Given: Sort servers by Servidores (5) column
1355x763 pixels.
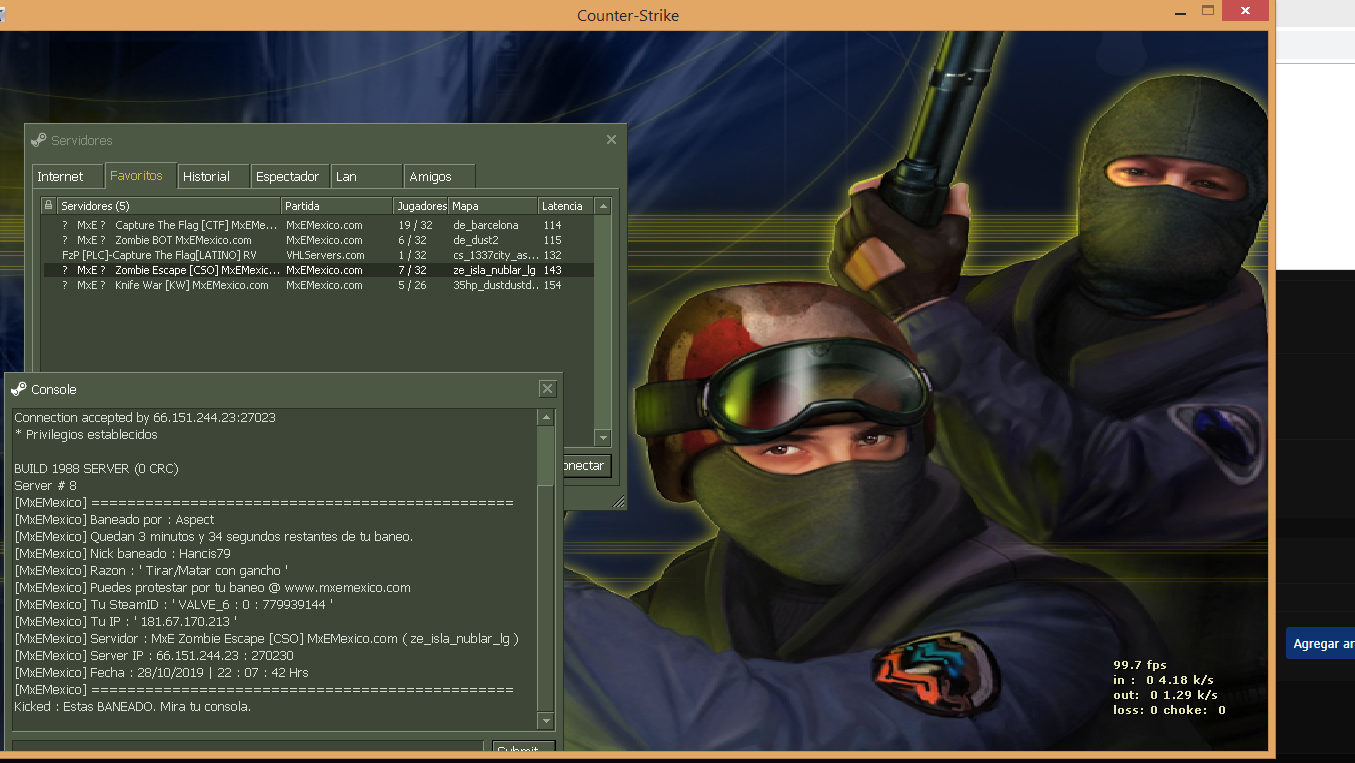Looking at the screenshot, I should 169,205.
